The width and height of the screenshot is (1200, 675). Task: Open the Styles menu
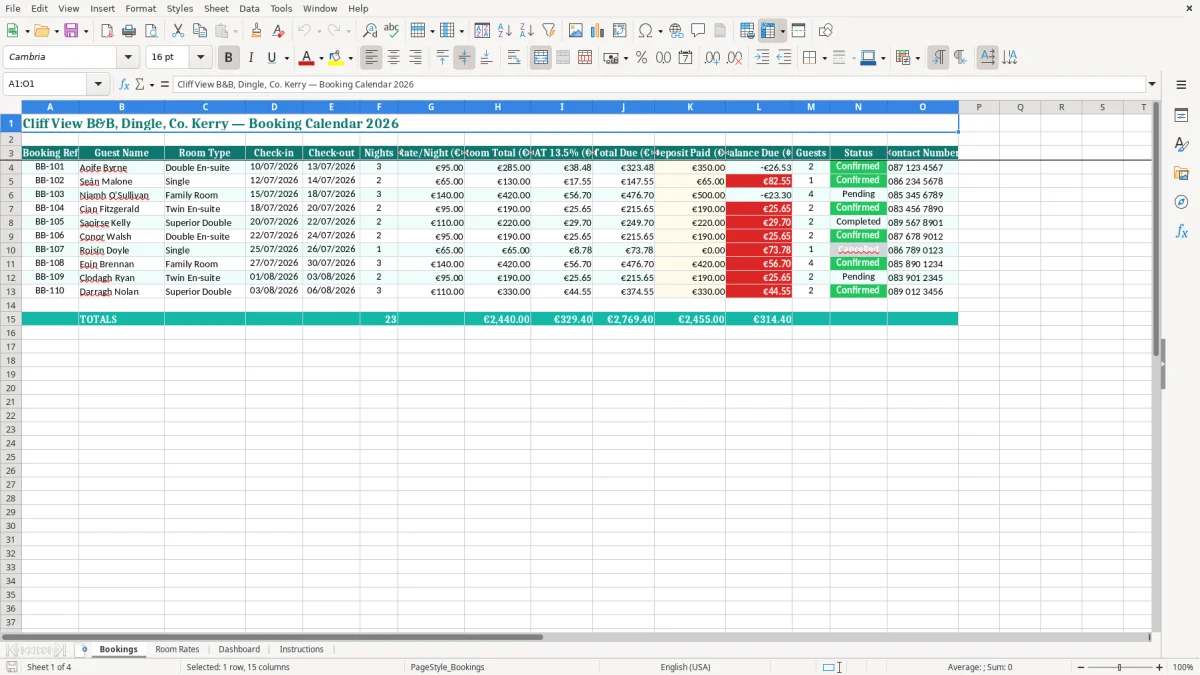[x=180, y=8]
